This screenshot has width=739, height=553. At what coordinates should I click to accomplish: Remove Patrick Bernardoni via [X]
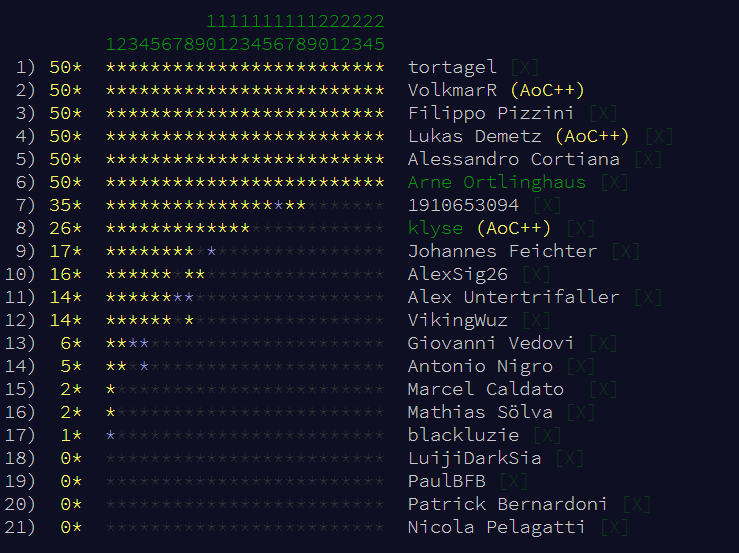click(x=637, y=504)
